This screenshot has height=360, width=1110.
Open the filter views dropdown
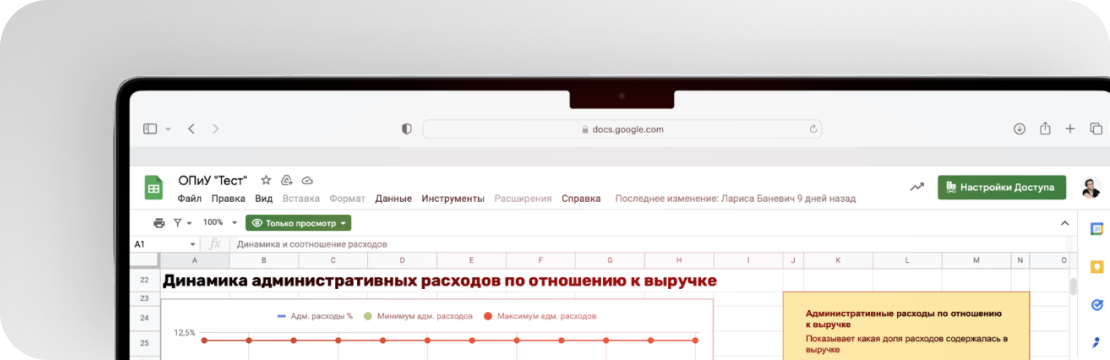click(183, 223)
